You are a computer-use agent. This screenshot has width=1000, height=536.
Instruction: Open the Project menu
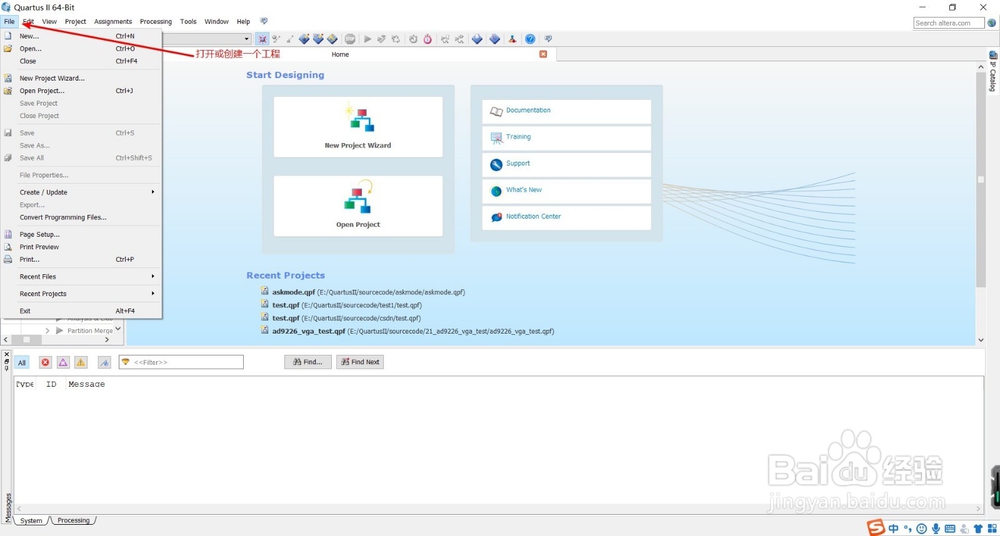[x=75, y=22]
